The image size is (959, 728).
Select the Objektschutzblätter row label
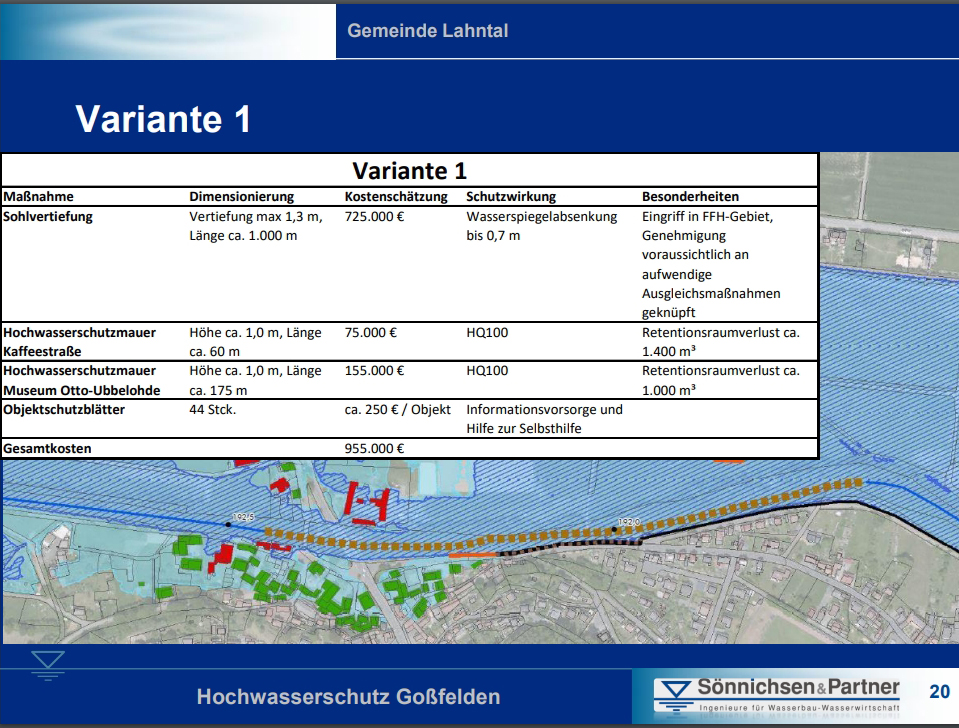click(63, 410)
